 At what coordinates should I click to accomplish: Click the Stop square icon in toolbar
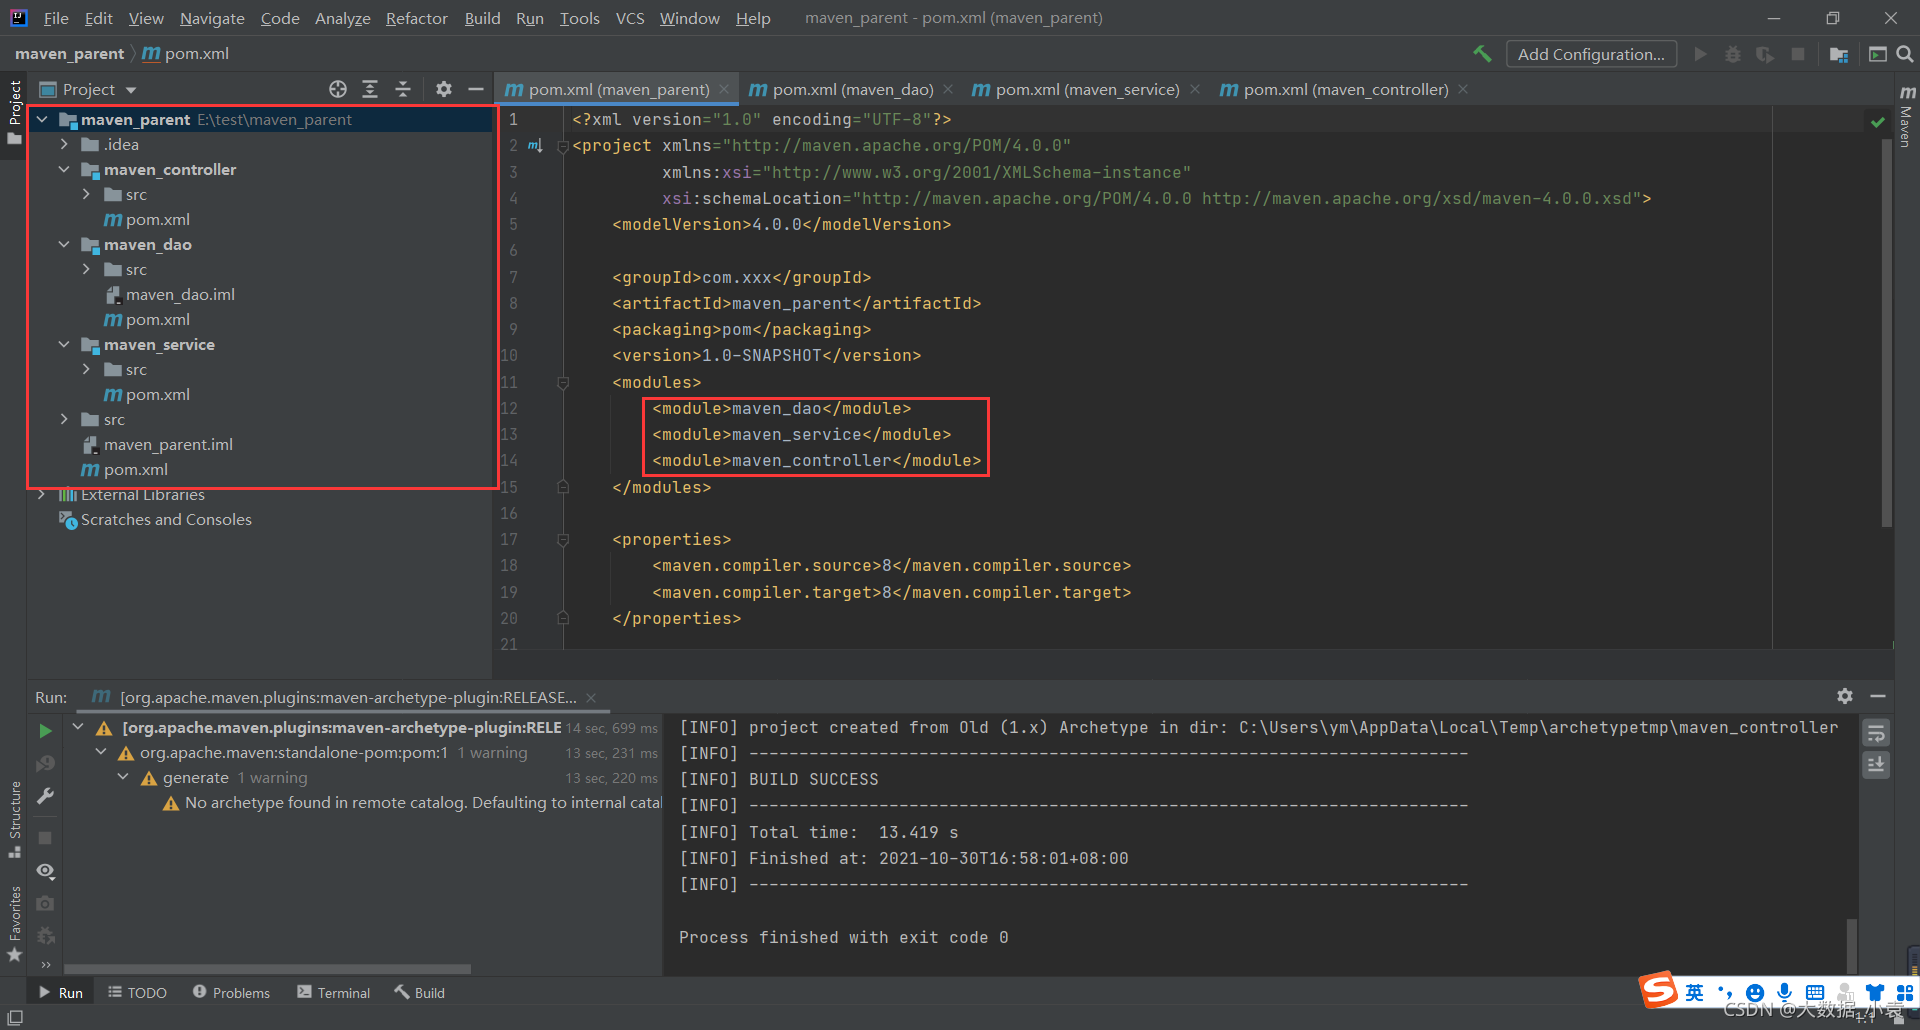1798,54
